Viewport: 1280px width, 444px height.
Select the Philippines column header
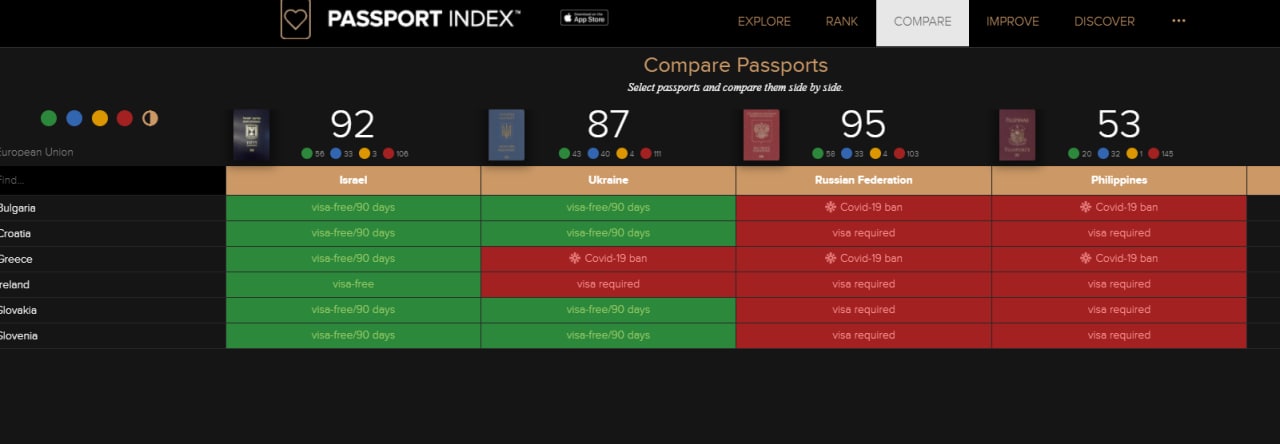1119,180
